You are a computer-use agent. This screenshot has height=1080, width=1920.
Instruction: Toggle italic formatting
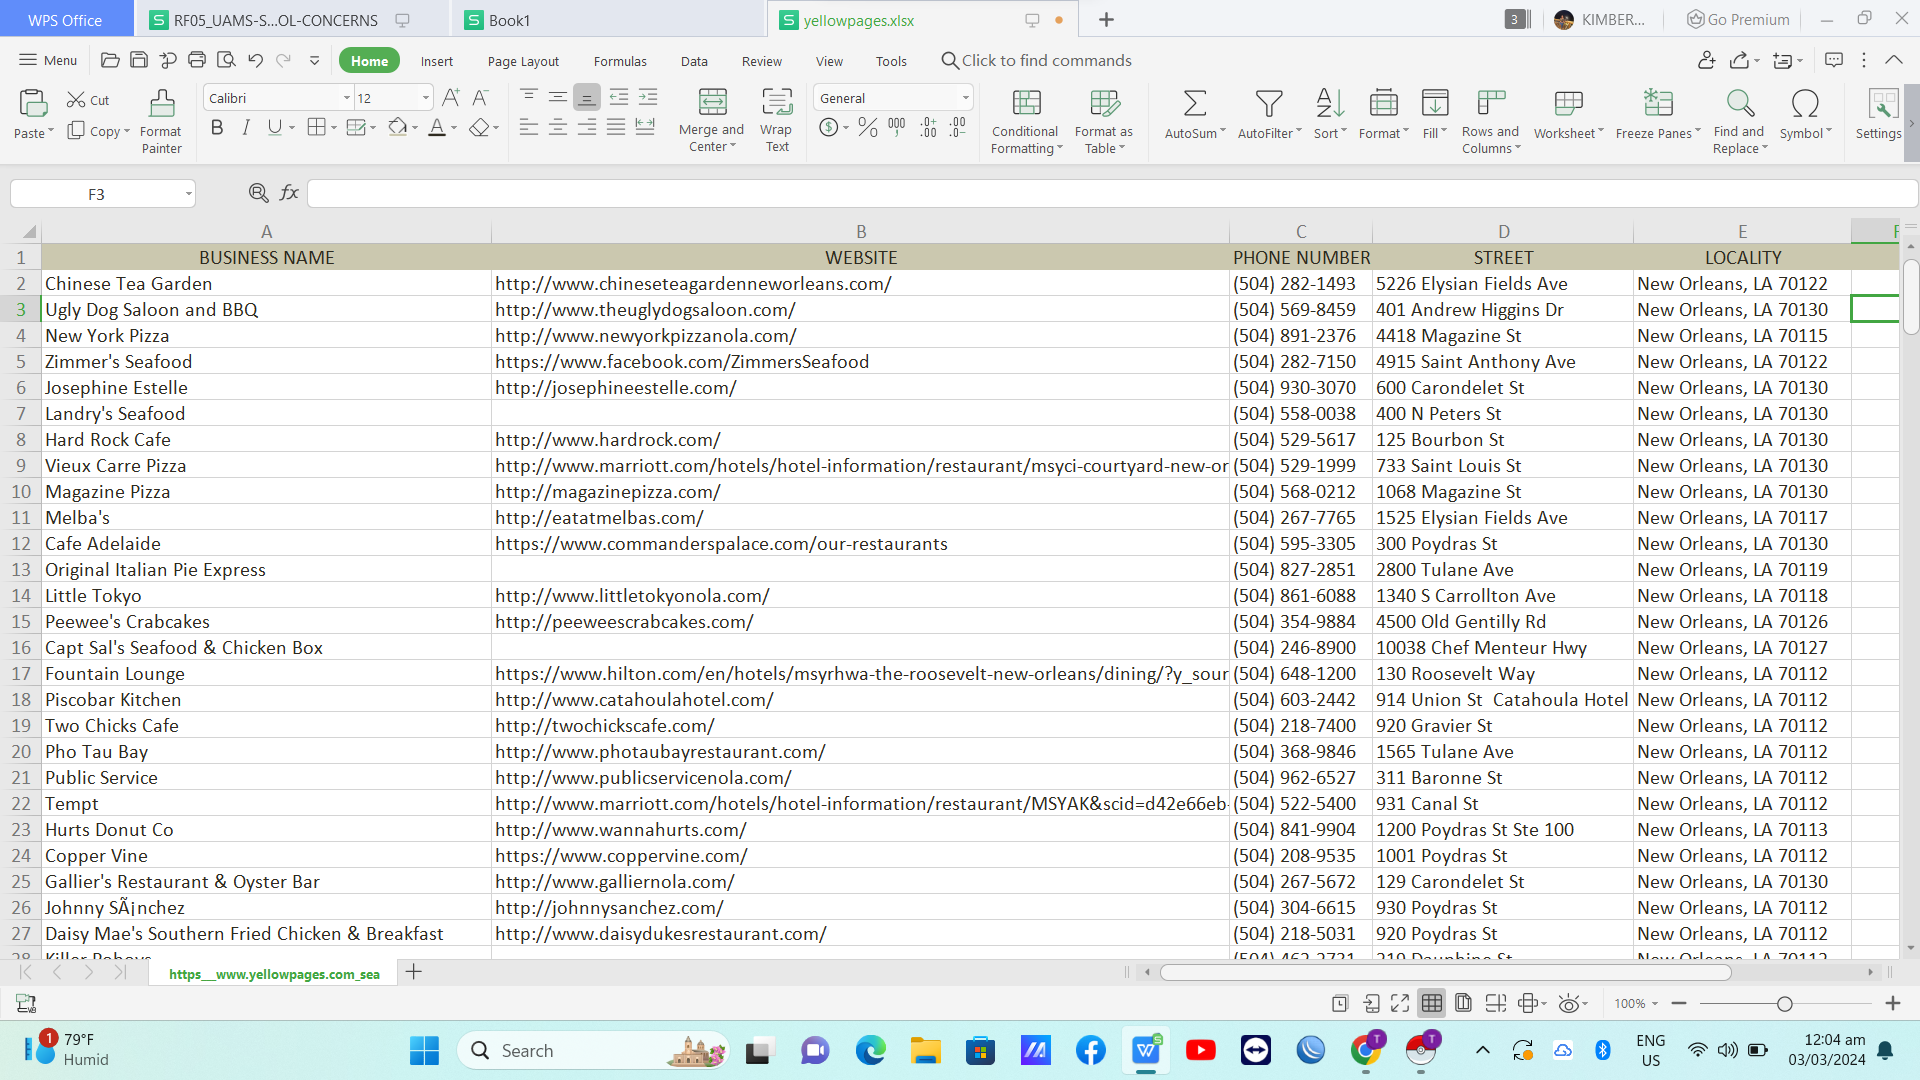tap(246, 128)
